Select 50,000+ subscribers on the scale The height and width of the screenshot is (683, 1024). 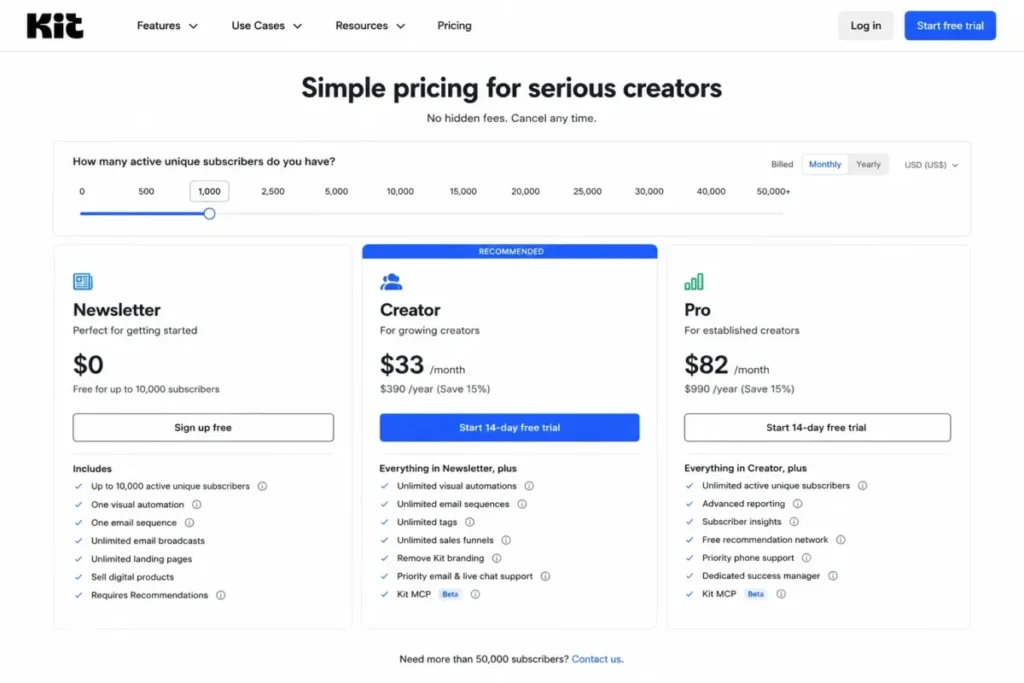point(773,191)
